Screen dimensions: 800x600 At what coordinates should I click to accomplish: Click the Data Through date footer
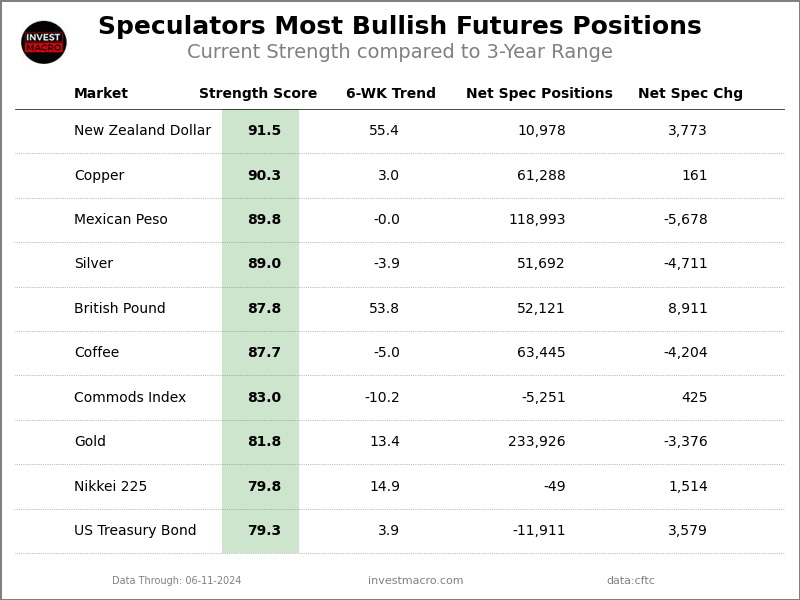[x=176, y=581]
